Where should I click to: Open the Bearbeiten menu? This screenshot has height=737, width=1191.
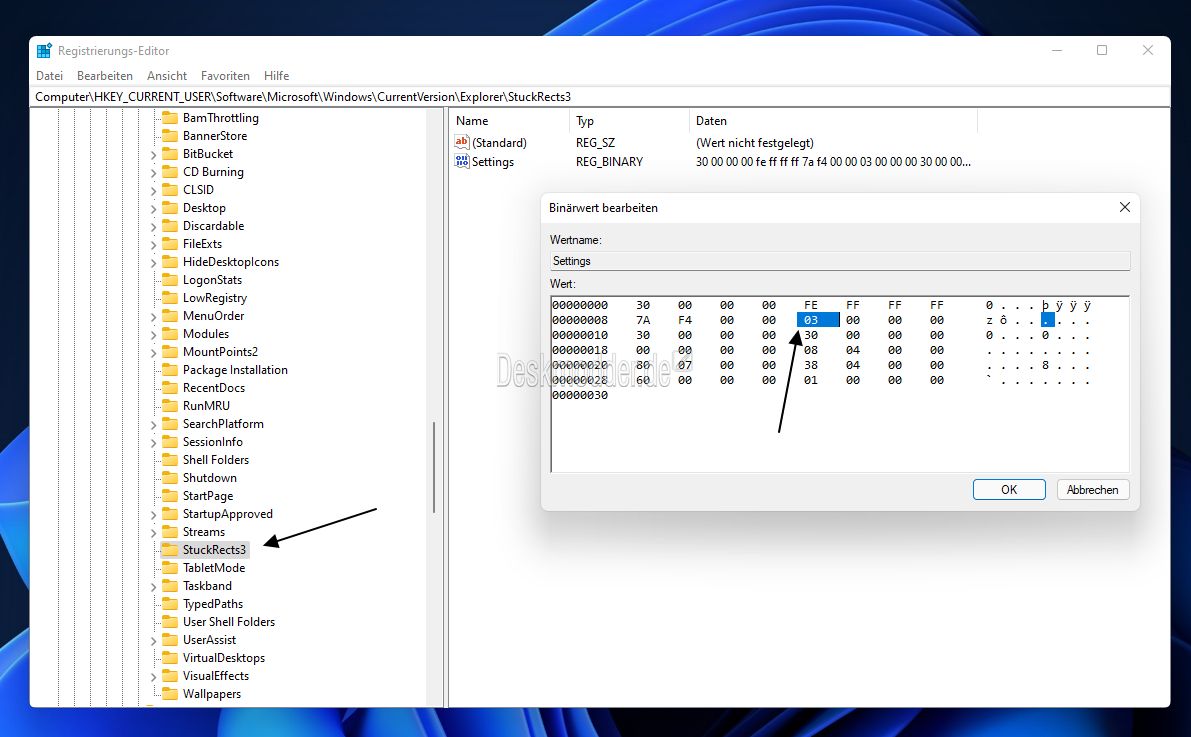point(105,75)
